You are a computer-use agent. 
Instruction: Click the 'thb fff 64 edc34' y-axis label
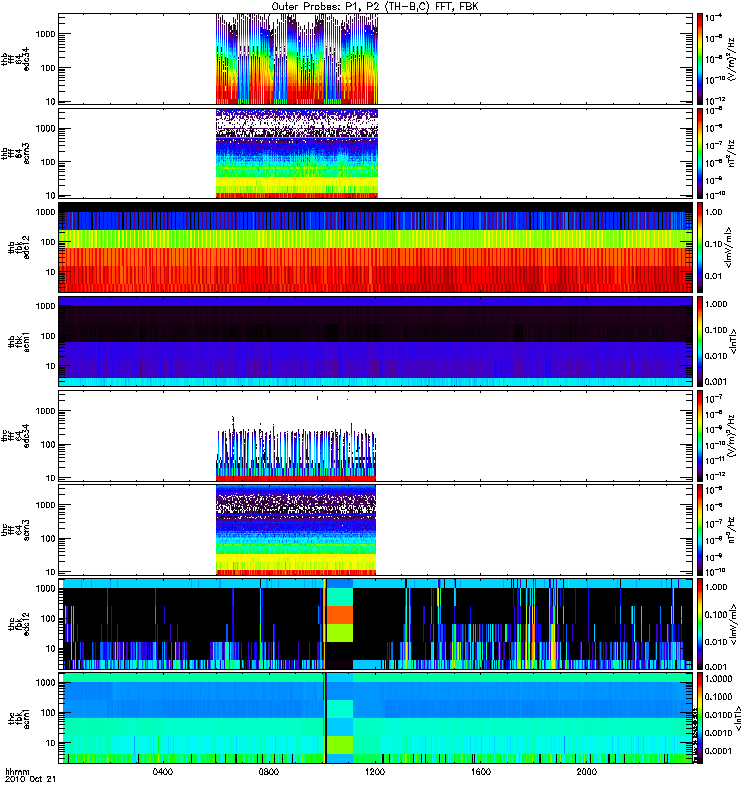point(15,59)
